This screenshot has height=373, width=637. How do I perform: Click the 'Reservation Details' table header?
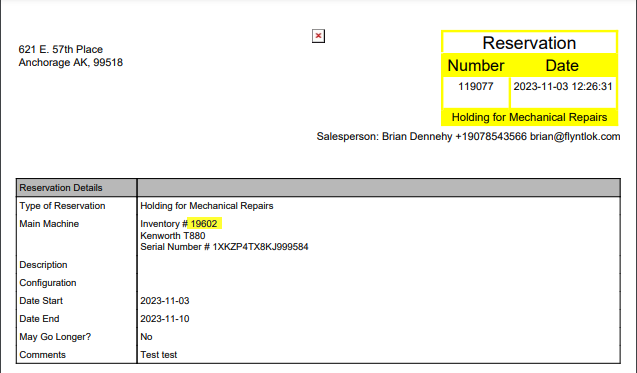click(61, 188)
